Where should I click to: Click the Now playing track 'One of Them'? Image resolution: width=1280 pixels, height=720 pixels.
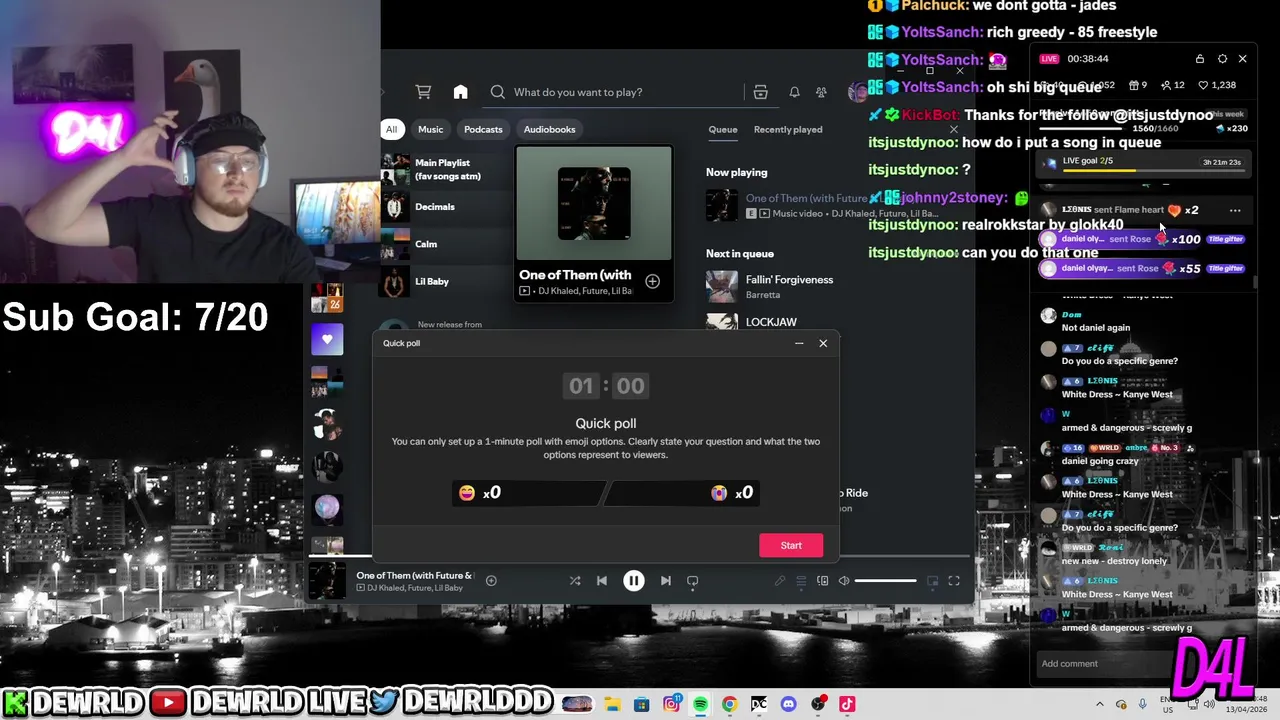(x=806, y=198)
